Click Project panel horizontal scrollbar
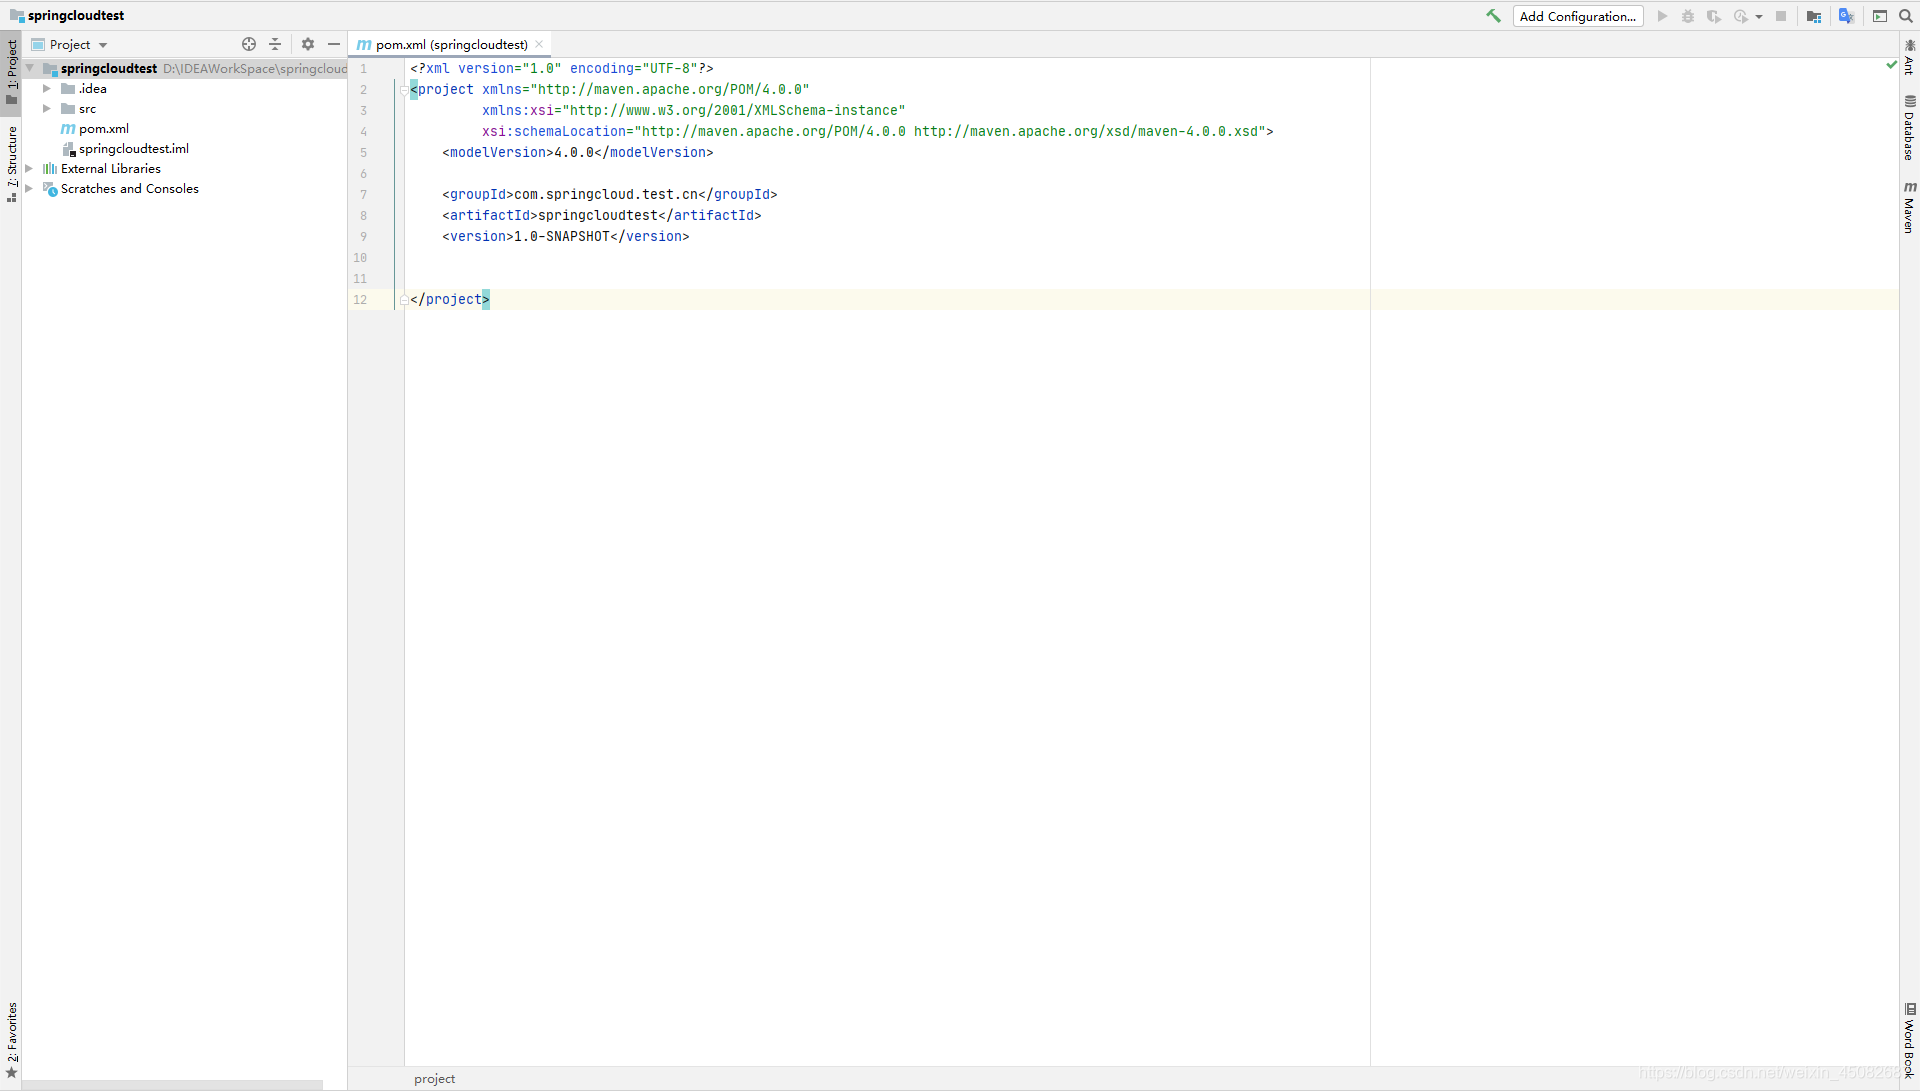The height and width of the screenshot is (1091, 1920). tap(172, 1085)
